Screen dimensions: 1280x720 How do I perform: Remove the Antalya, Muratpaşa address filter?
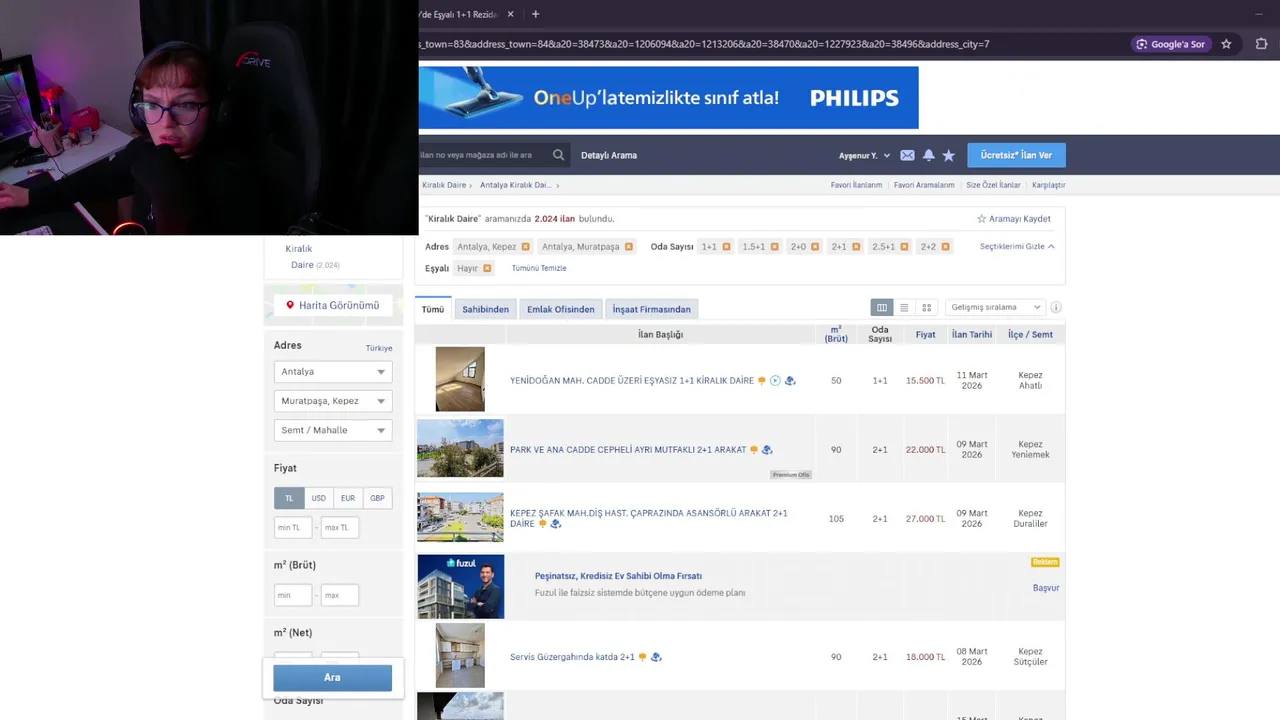click(628, 247)
